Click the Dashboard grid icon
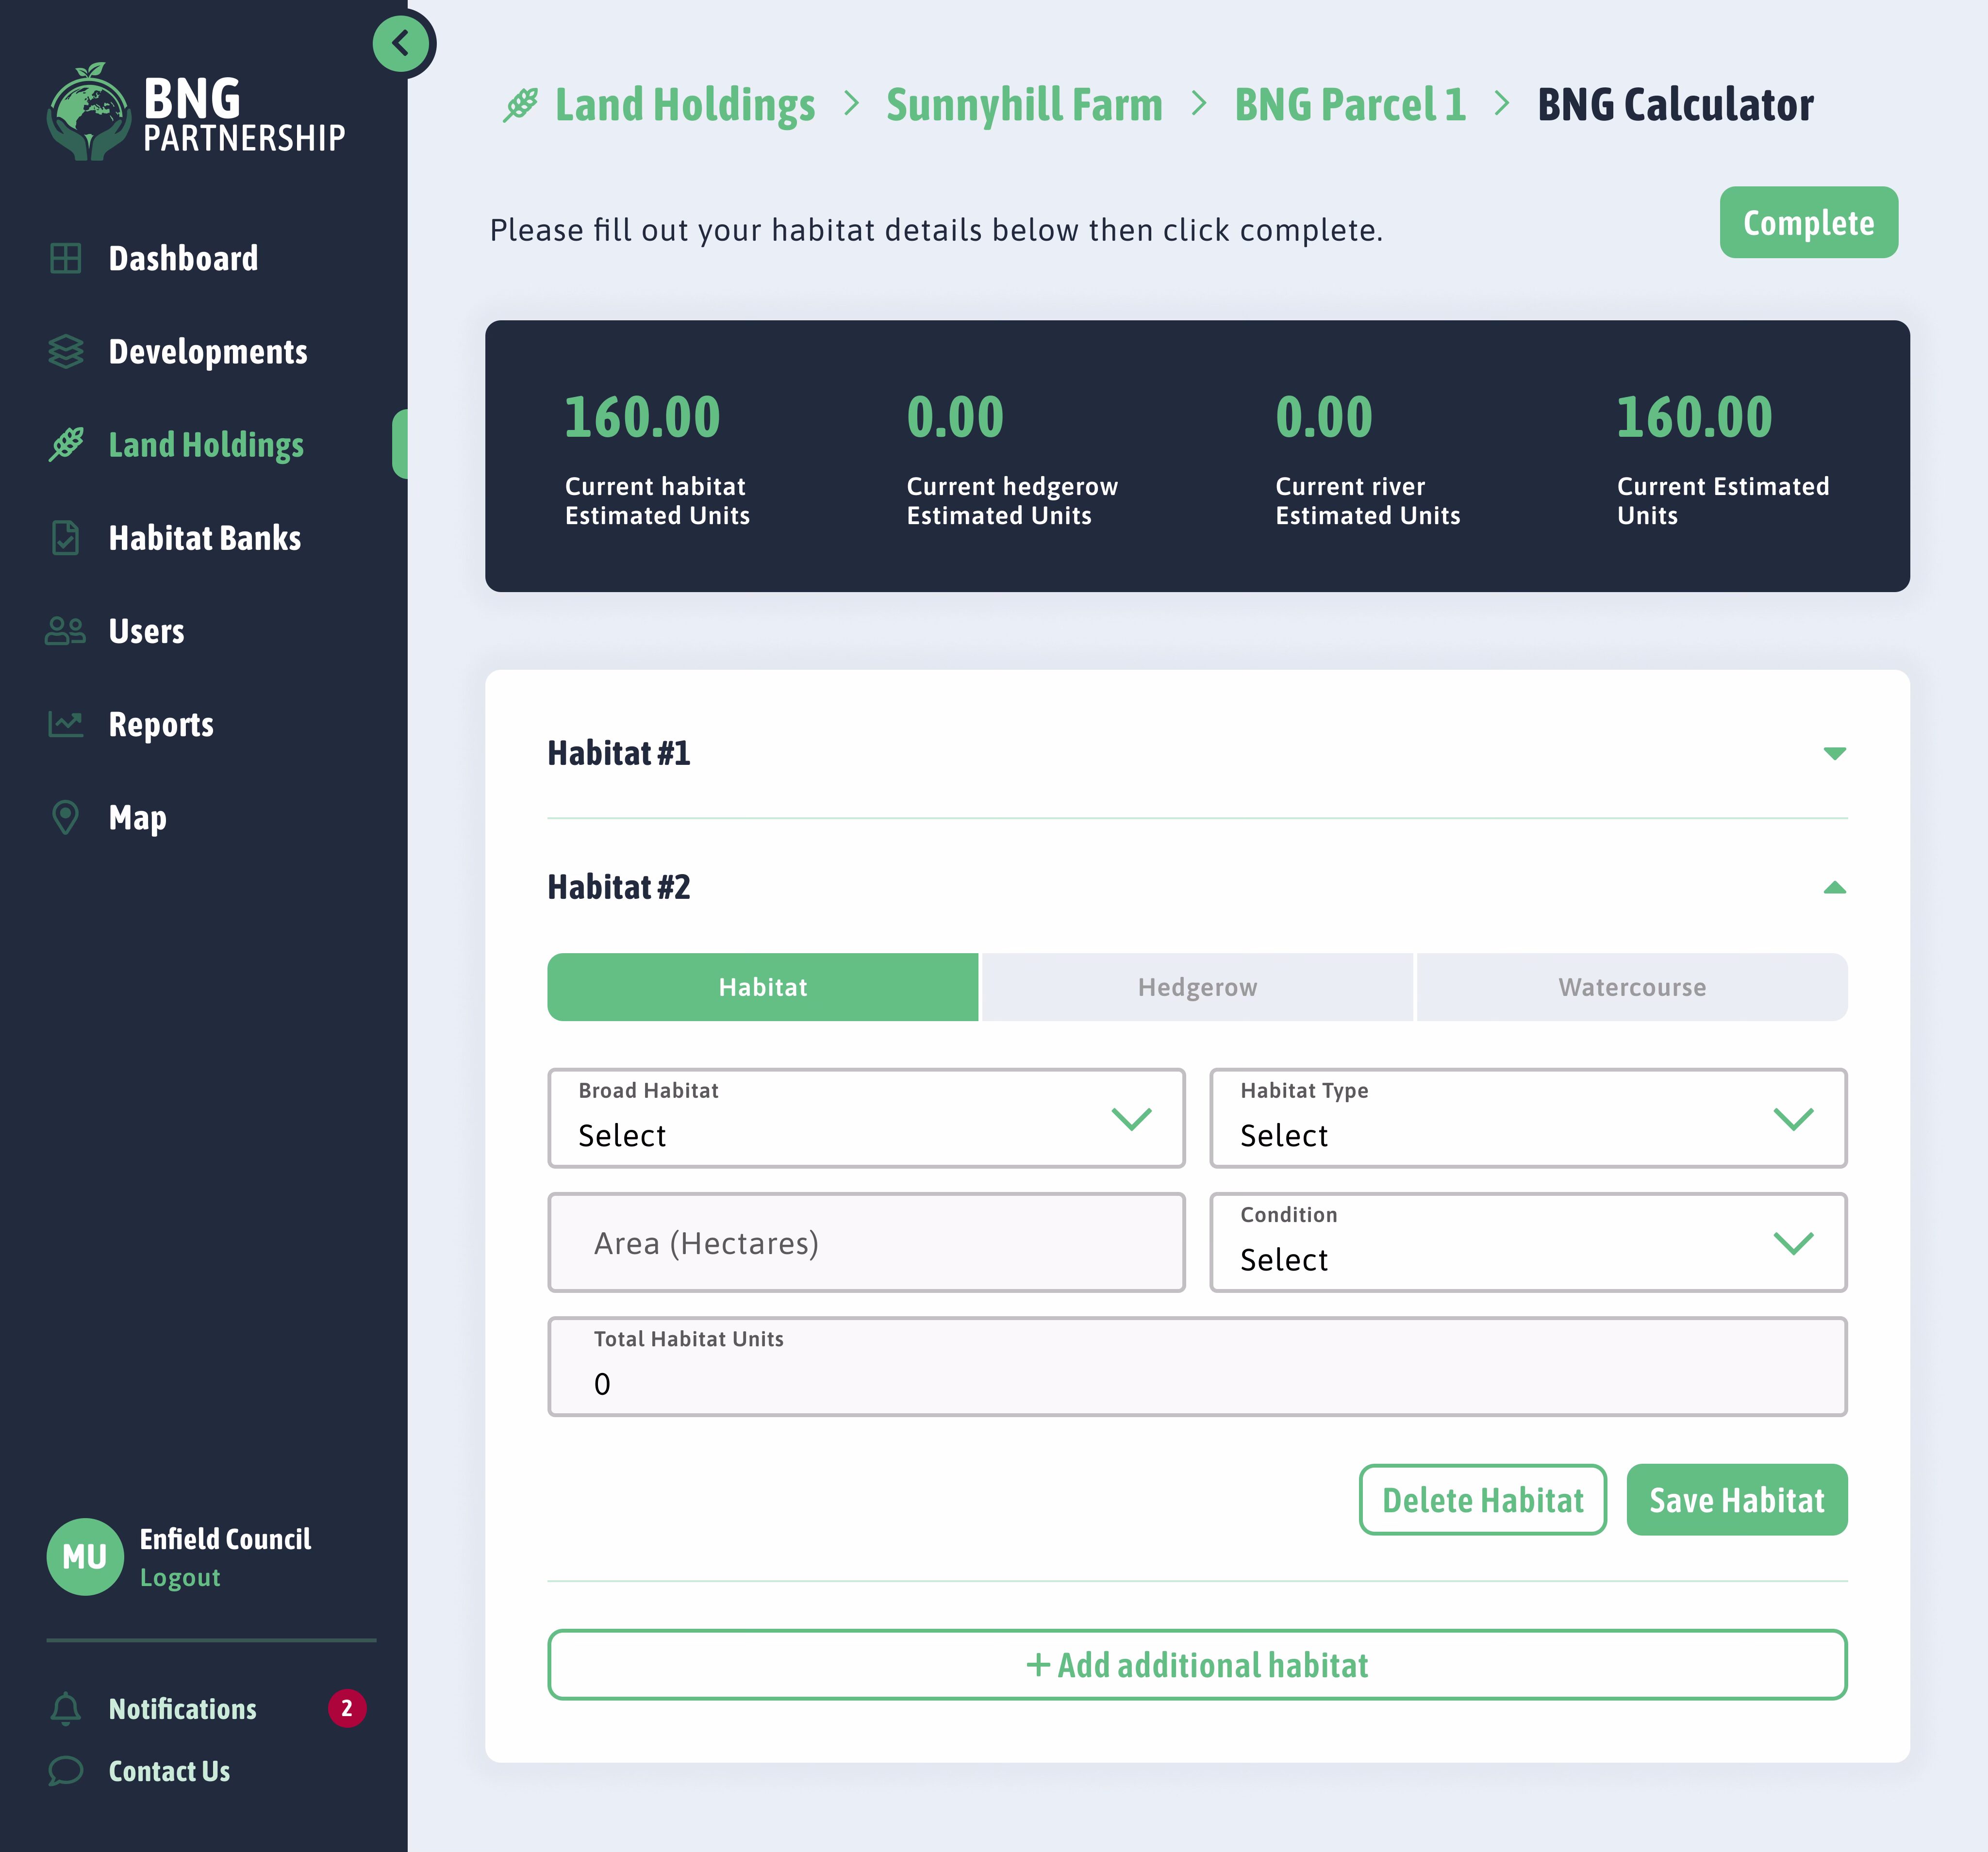Viewport: 1988px width, 1852px height. click(66, 258)
